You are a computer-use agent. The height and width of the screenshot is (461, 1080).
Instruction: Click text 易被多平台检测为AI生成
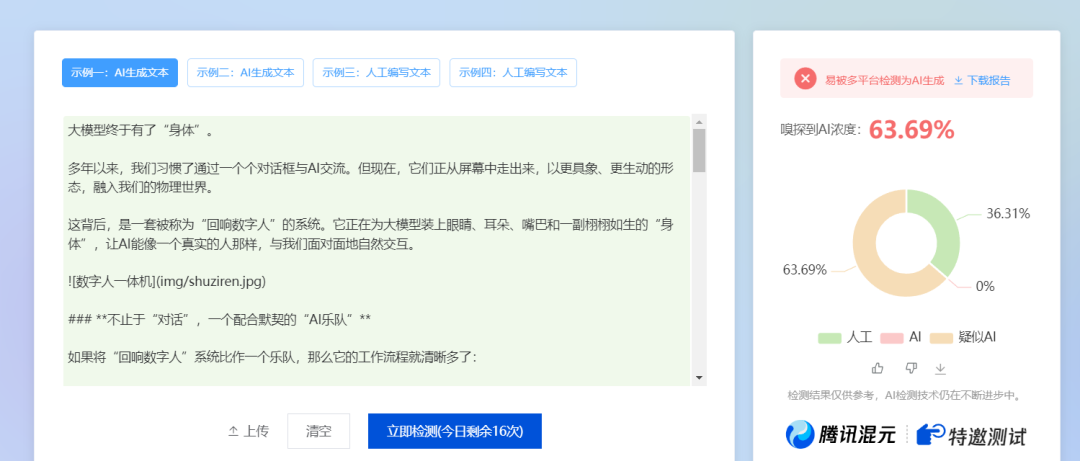coord(884,80)
